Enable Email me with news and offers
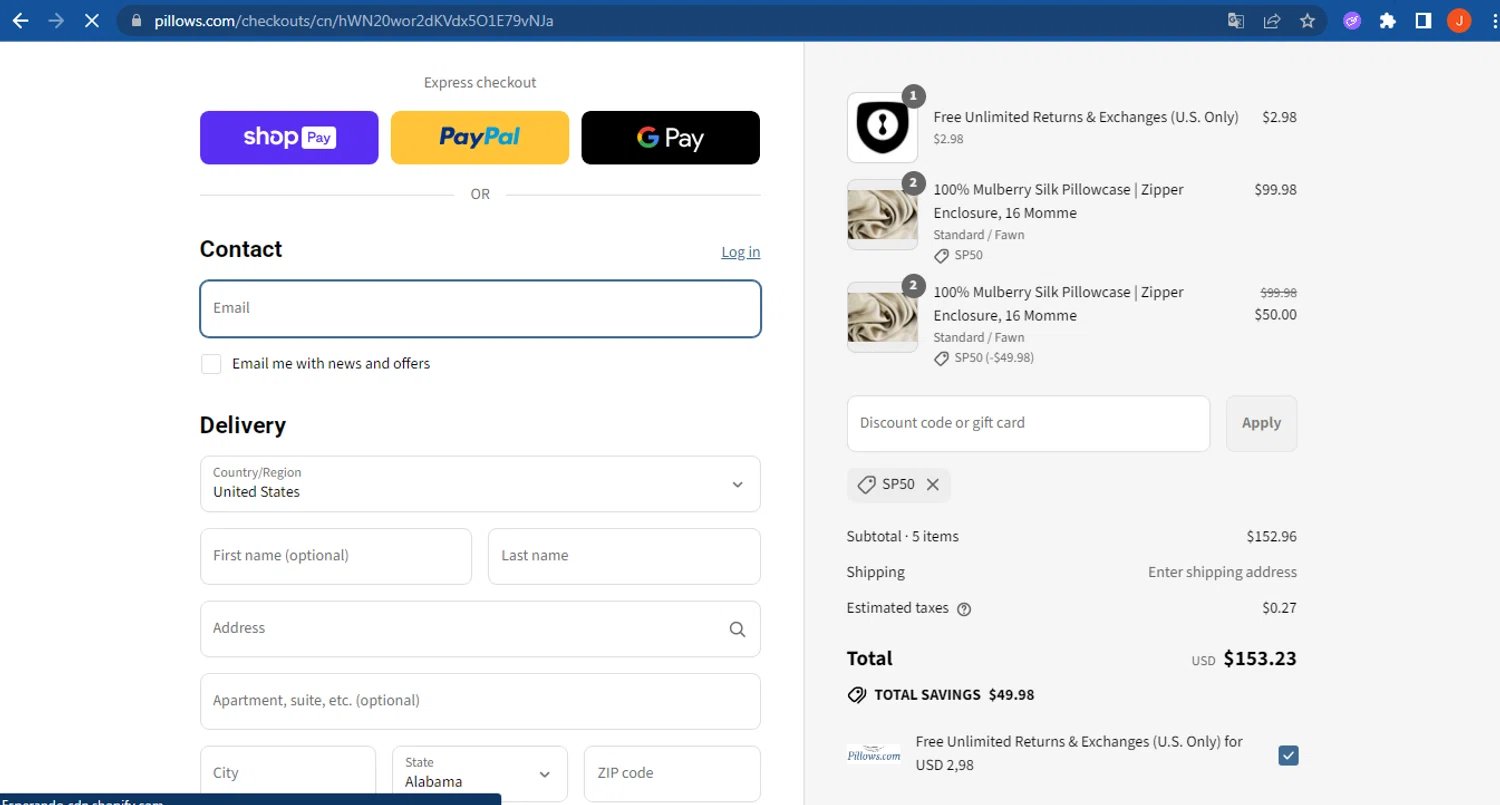This screenshot has width=1500, height=805. [211, 364]
